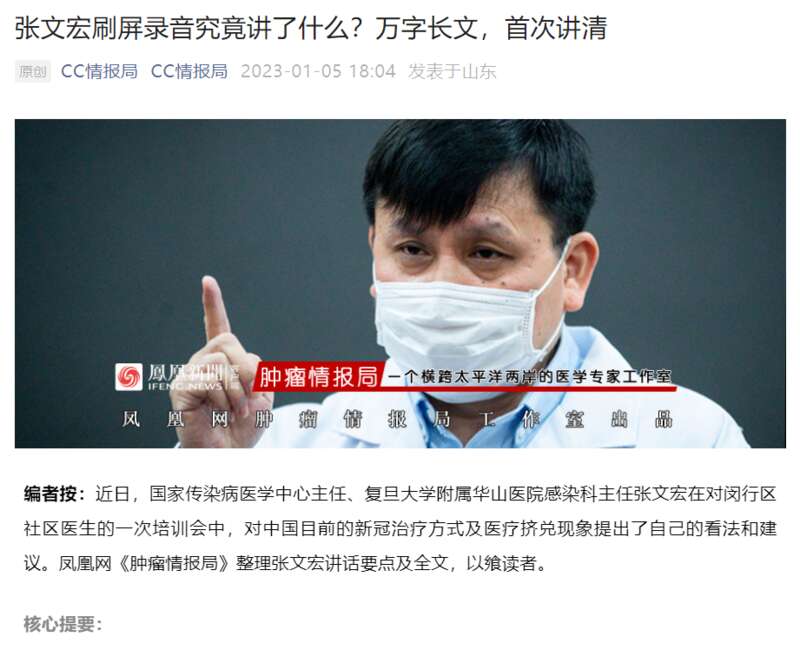Open the second CC情报局 account link
Screen dimensions: 800x650
[189, 71]
